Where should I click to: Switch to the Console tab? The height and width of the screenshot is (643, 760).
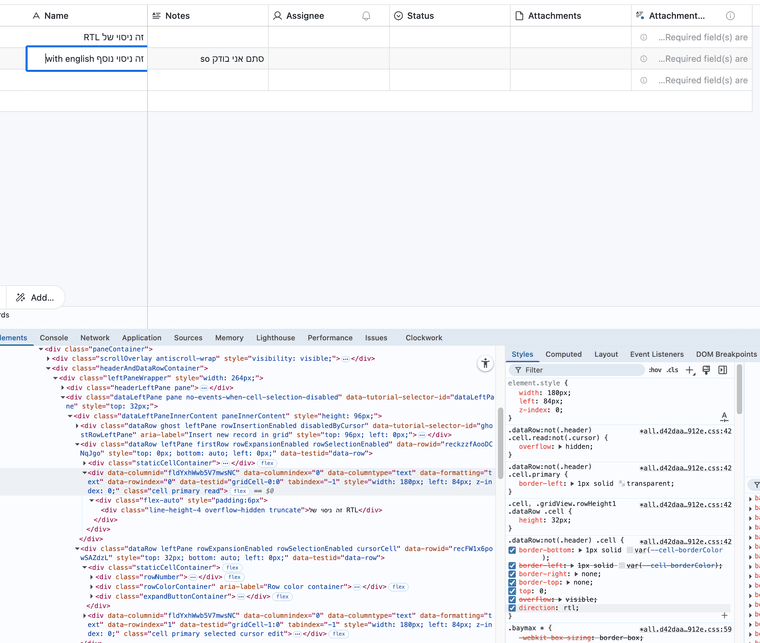(54, 338)
